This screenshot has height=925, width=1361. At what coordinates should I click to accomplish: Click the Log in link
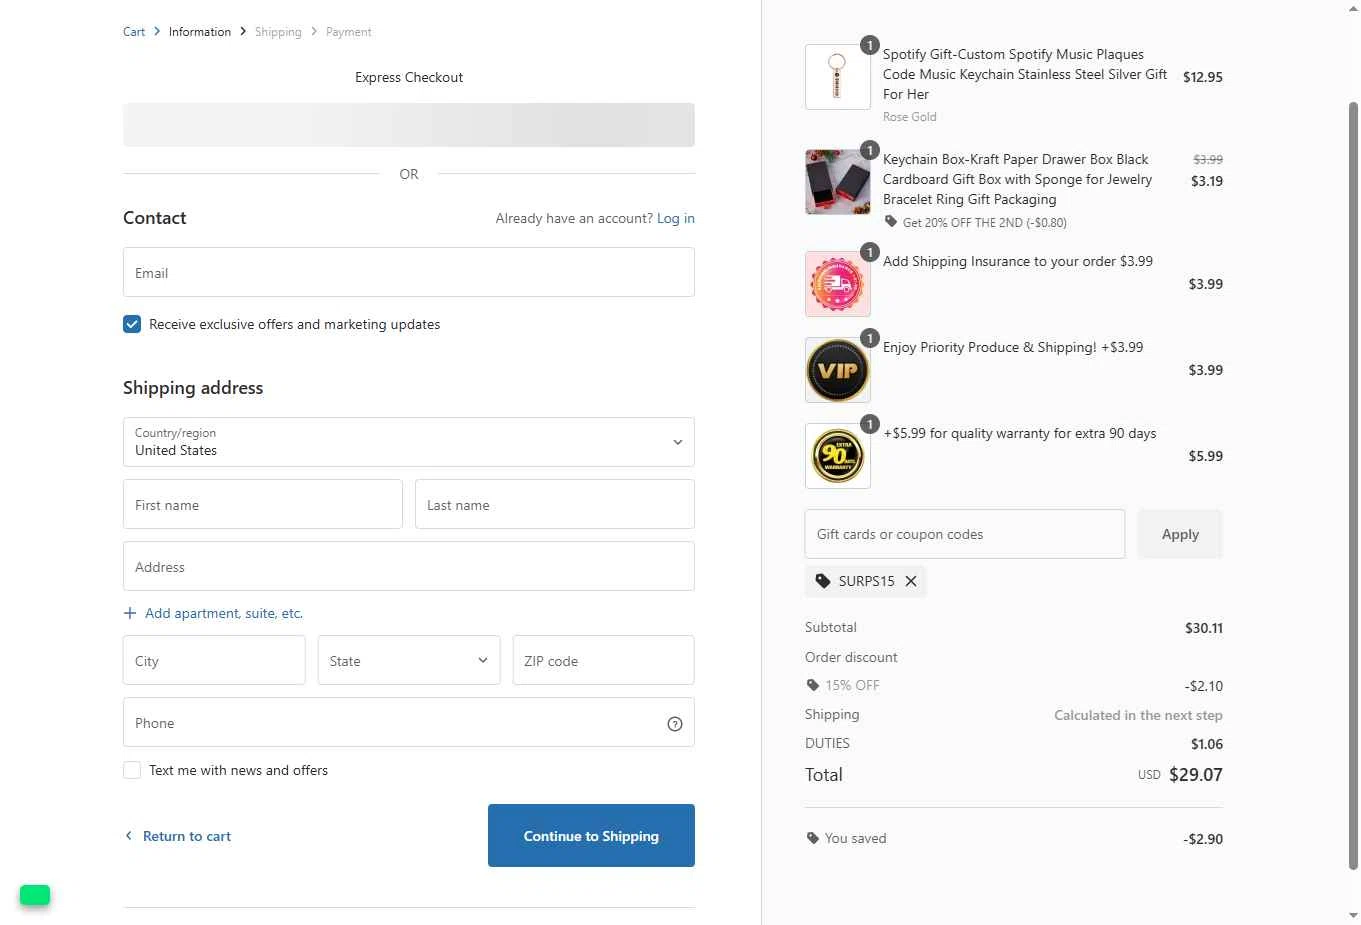tap(675, 218)
